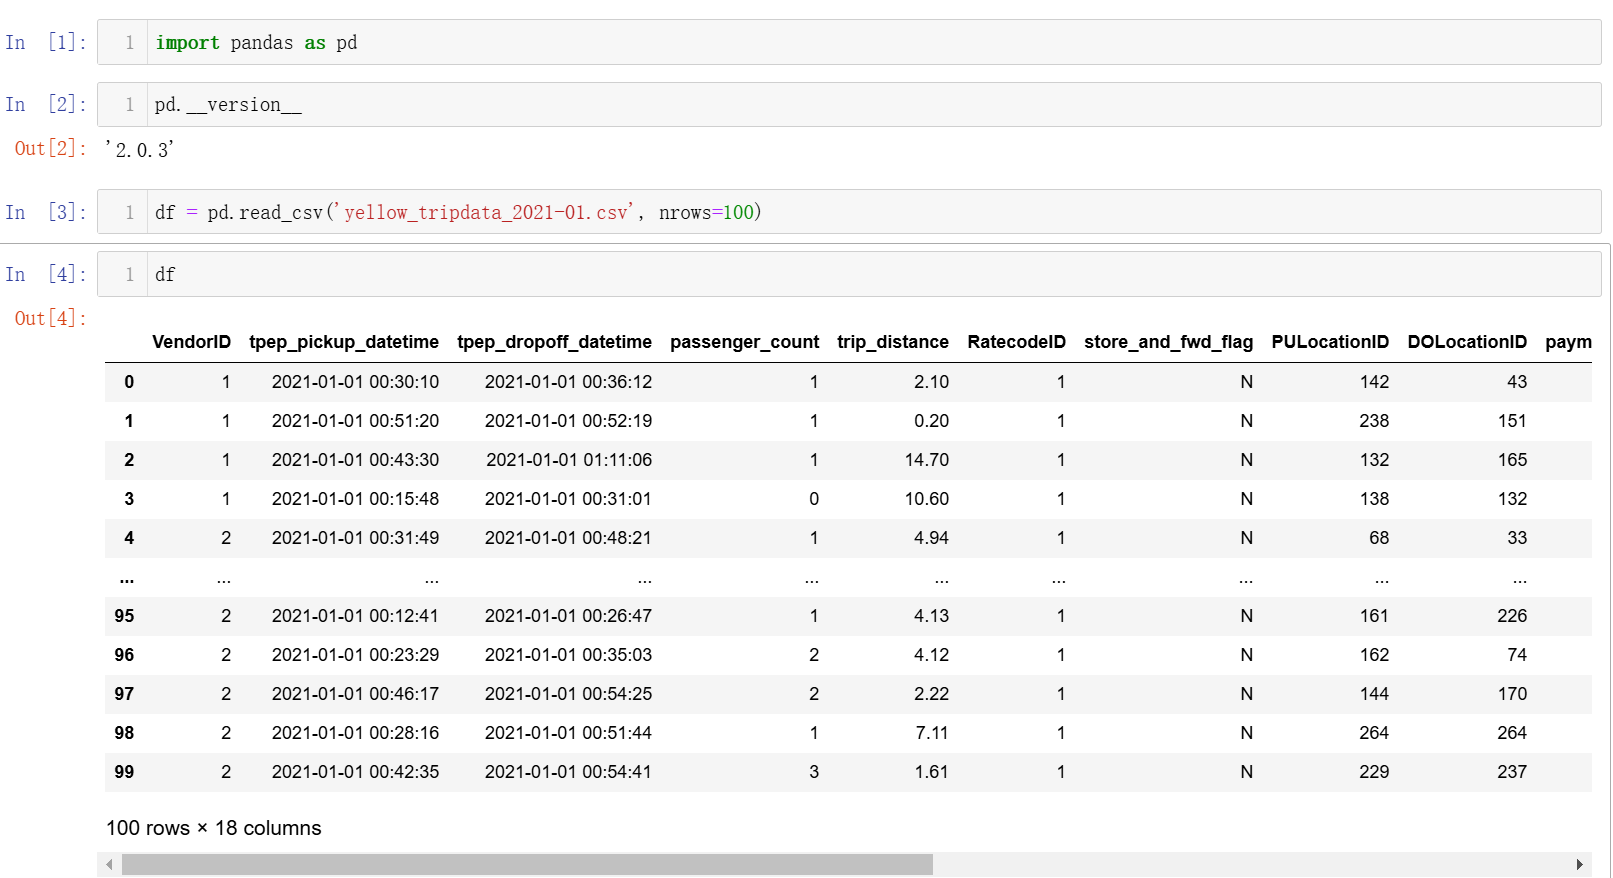Click the tpep_pickup_datetime column header
The image size is (1613, 878).
click(x=344, y=342)
